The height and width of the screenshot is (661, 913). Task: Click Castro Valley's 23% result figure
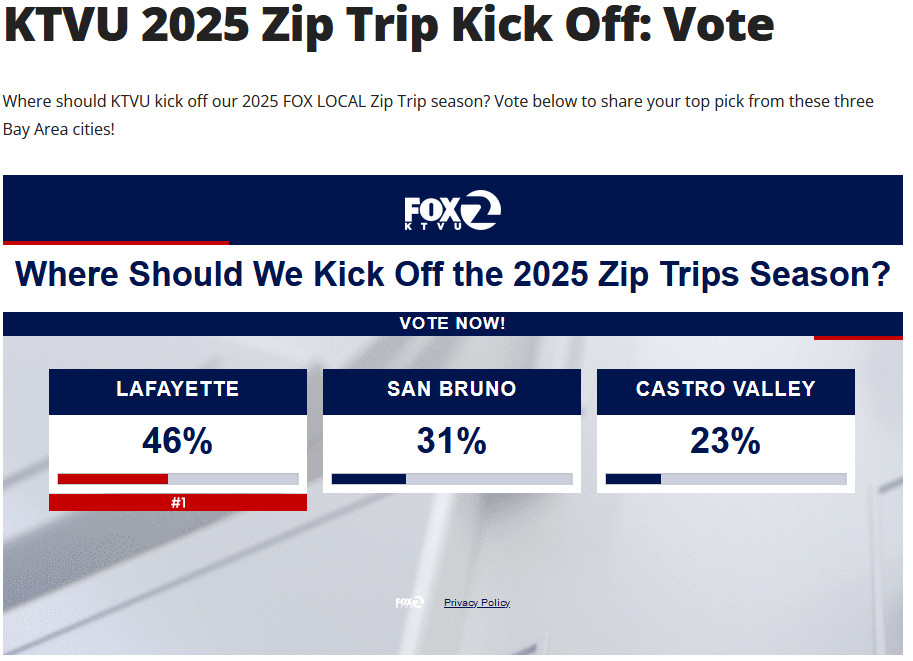[x=726, y=441]
